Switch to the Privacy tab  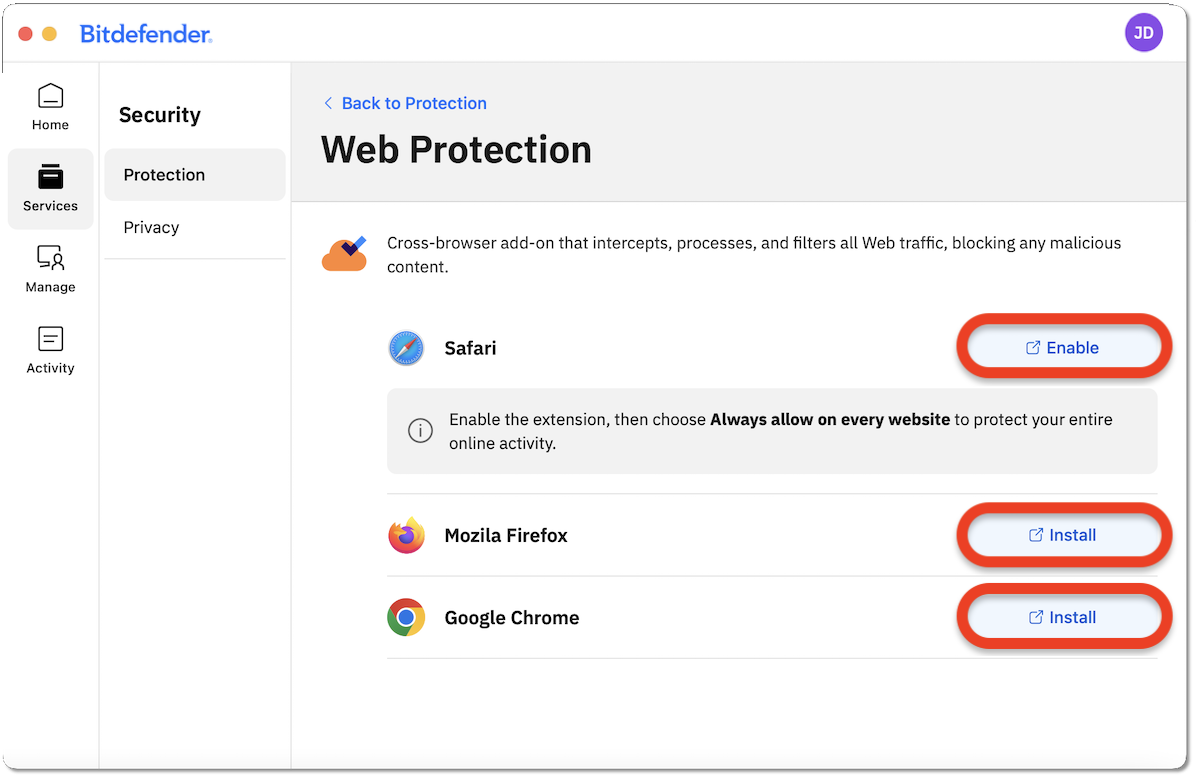[151, 227]
